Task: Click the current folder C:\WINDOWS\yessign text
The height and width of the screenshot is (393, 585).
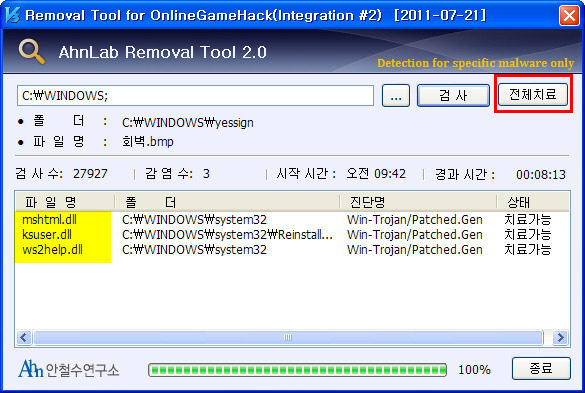Action: point(188,122)
